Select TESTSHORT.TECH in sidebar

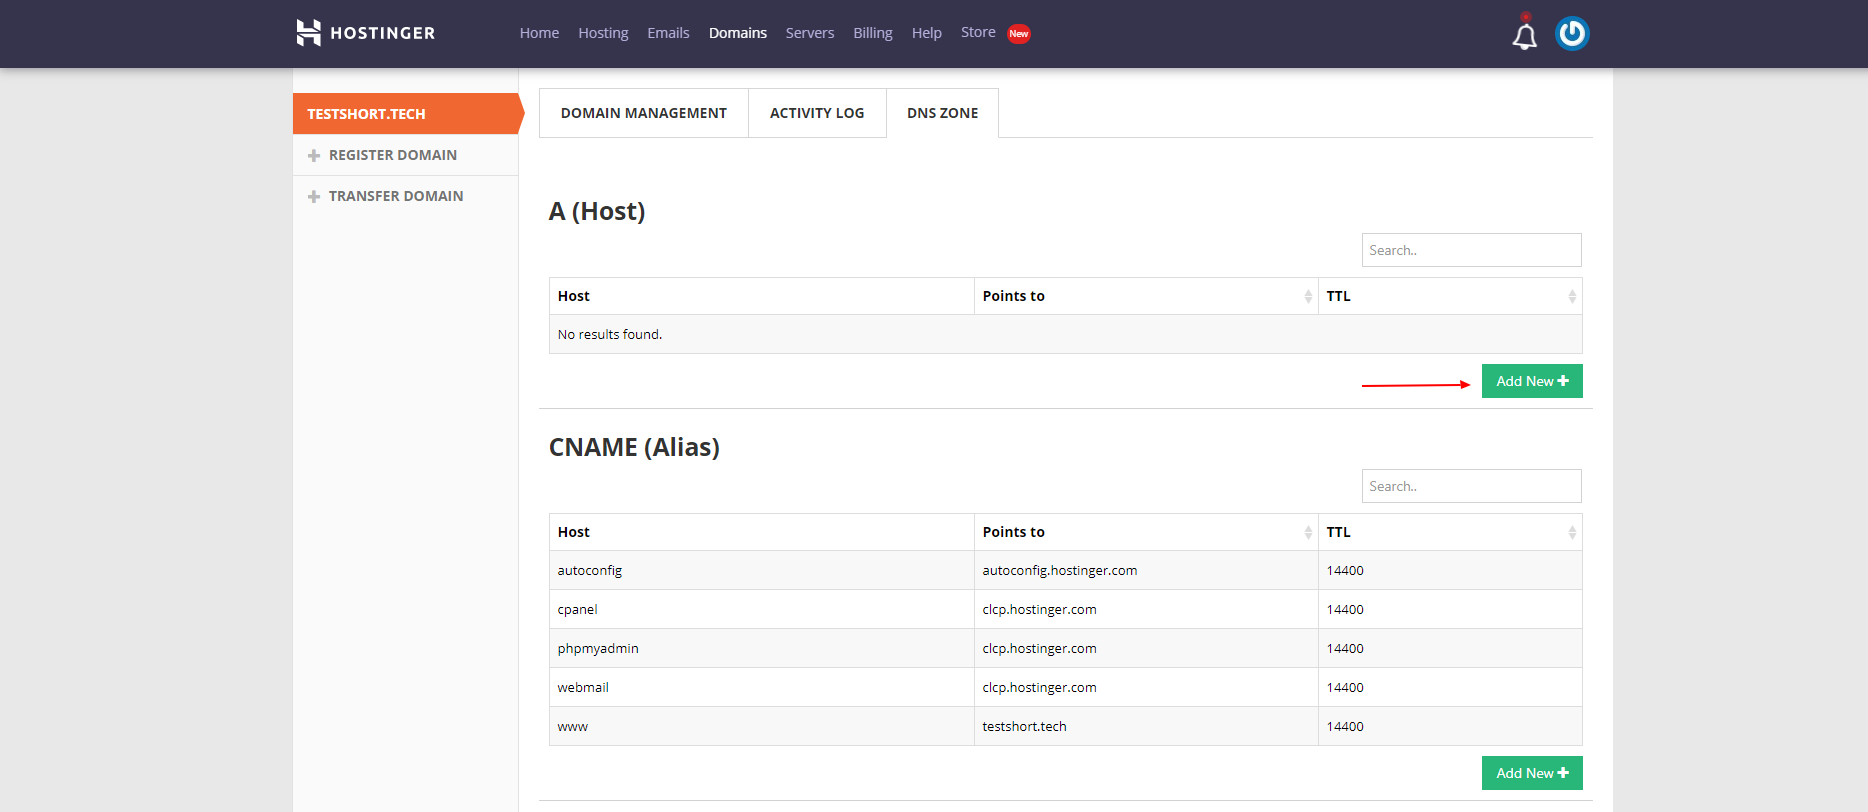pos(406,114)
